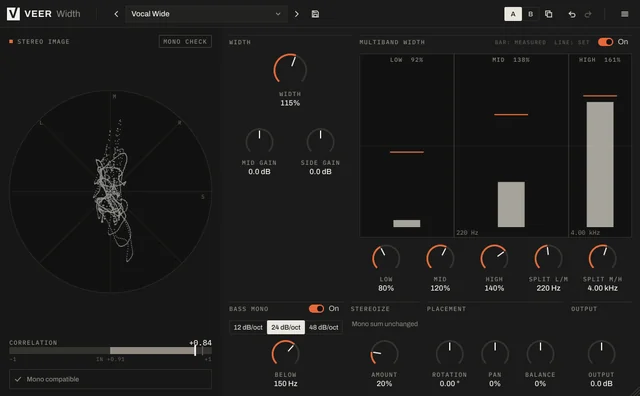Click the 115% width value
The image size is (640, 396).
[290, 103]
